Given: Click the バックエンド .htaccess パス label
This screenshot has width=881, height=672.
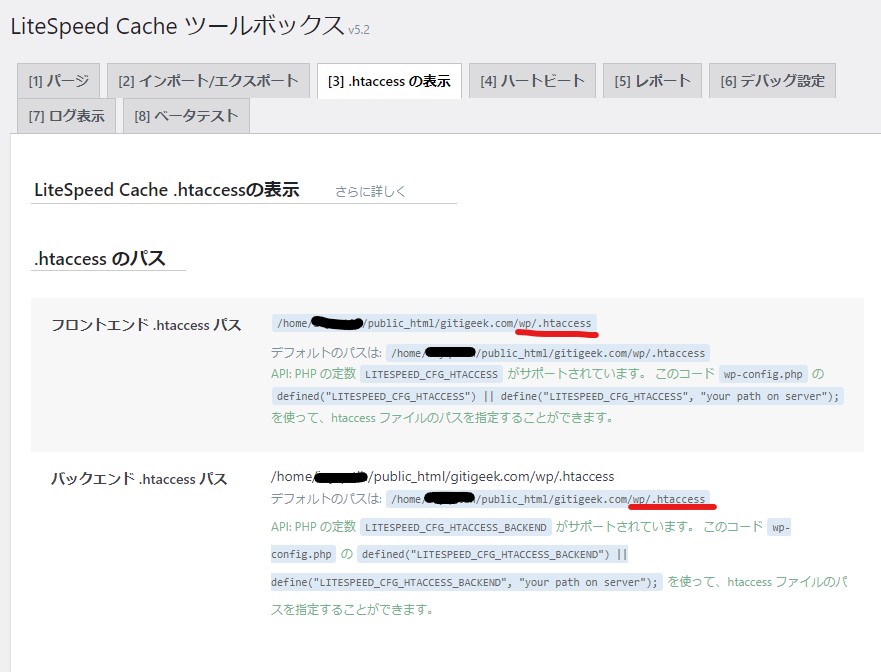Looking at the screenshot, I should [x=139, y=479].
